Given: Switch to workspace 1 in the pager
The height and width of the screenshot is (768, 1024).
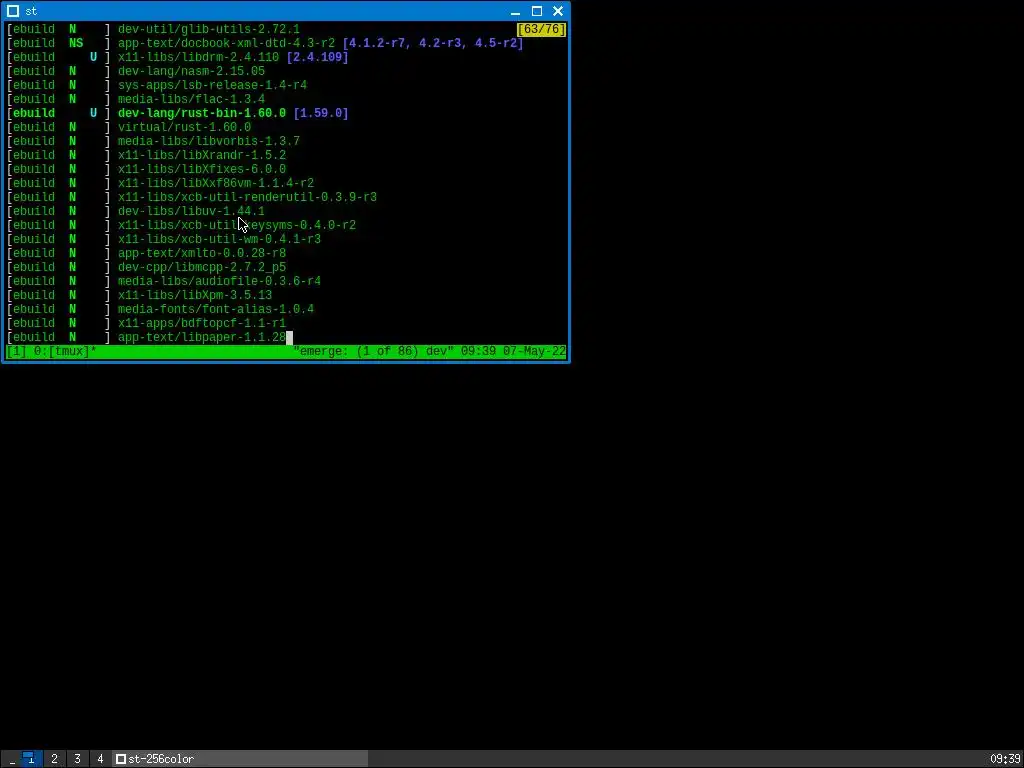Looking at the screenshot, I should 31,758.
